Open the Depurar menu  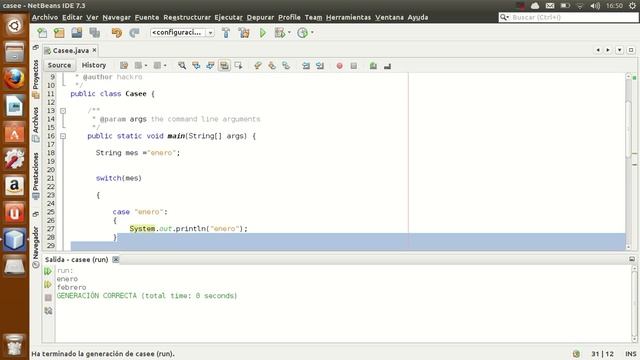coord(260,17)
